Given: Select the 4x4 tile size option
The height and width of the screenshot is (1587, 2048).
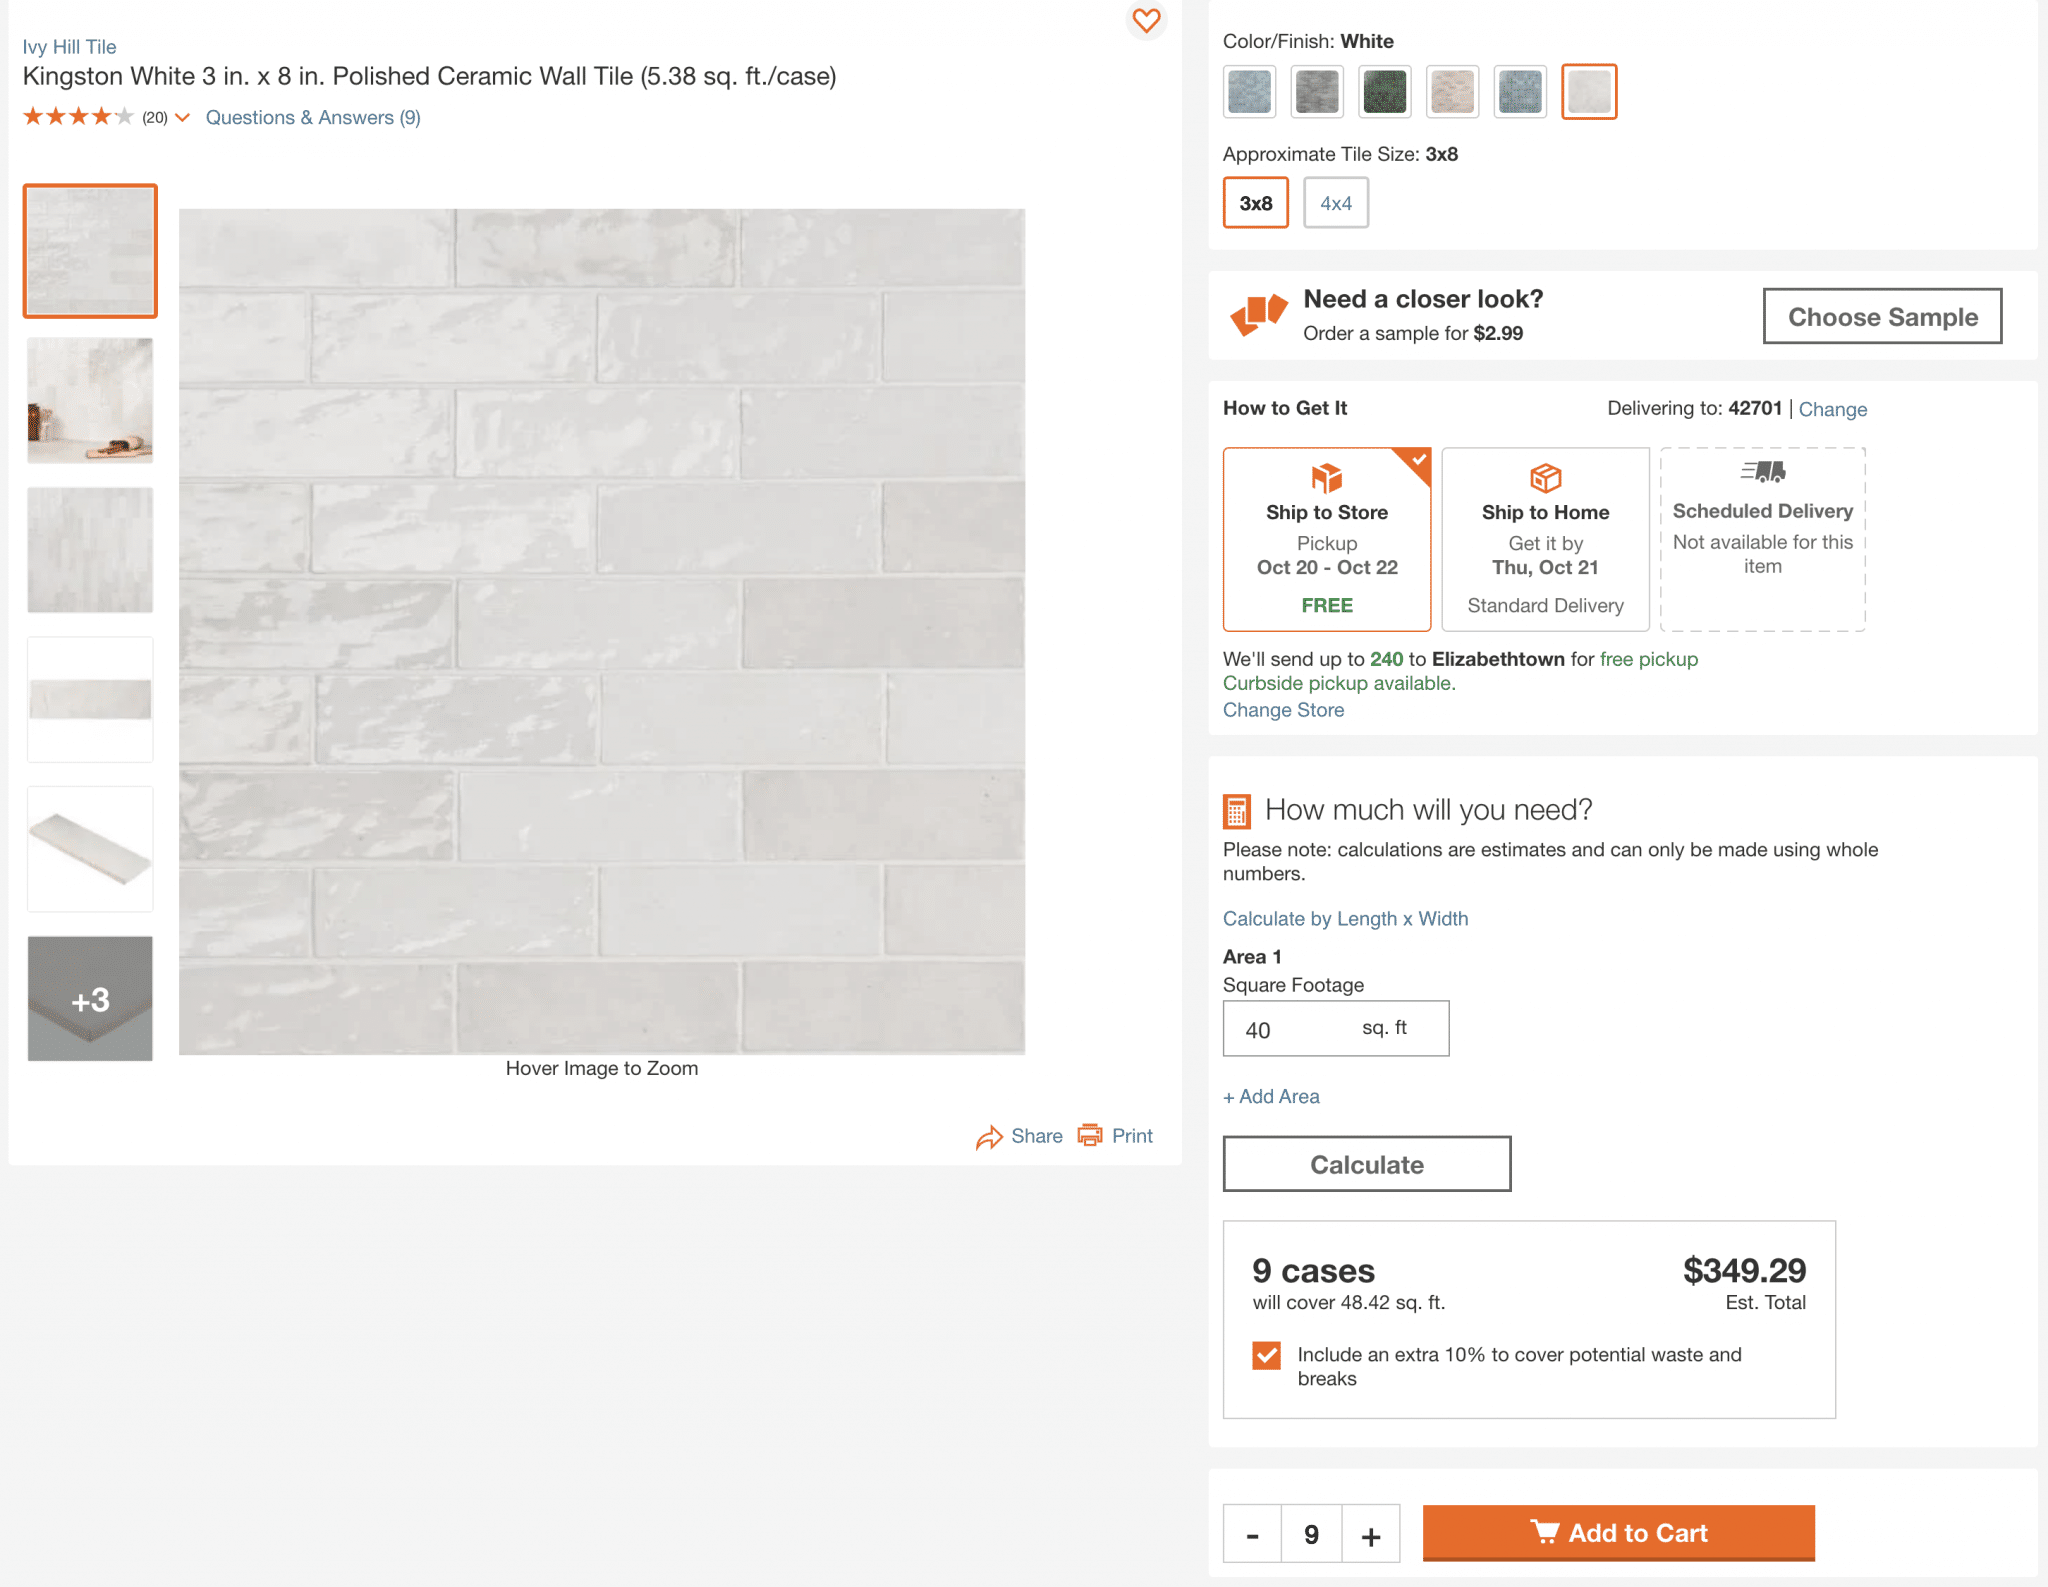Looking at the screenshot, I should pos(1335,203).
